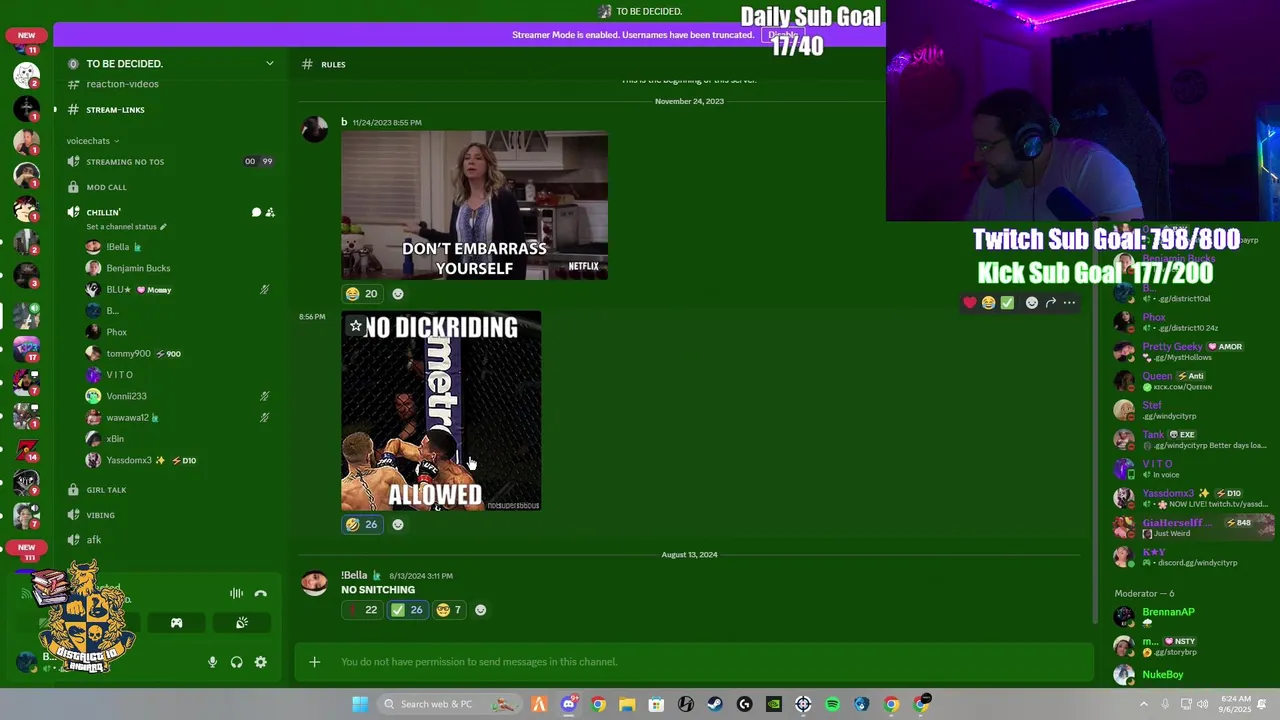Toggle rolling-laugh reaction with 26 count
Screen dimensions: 1280x720
tap(362, 524)
